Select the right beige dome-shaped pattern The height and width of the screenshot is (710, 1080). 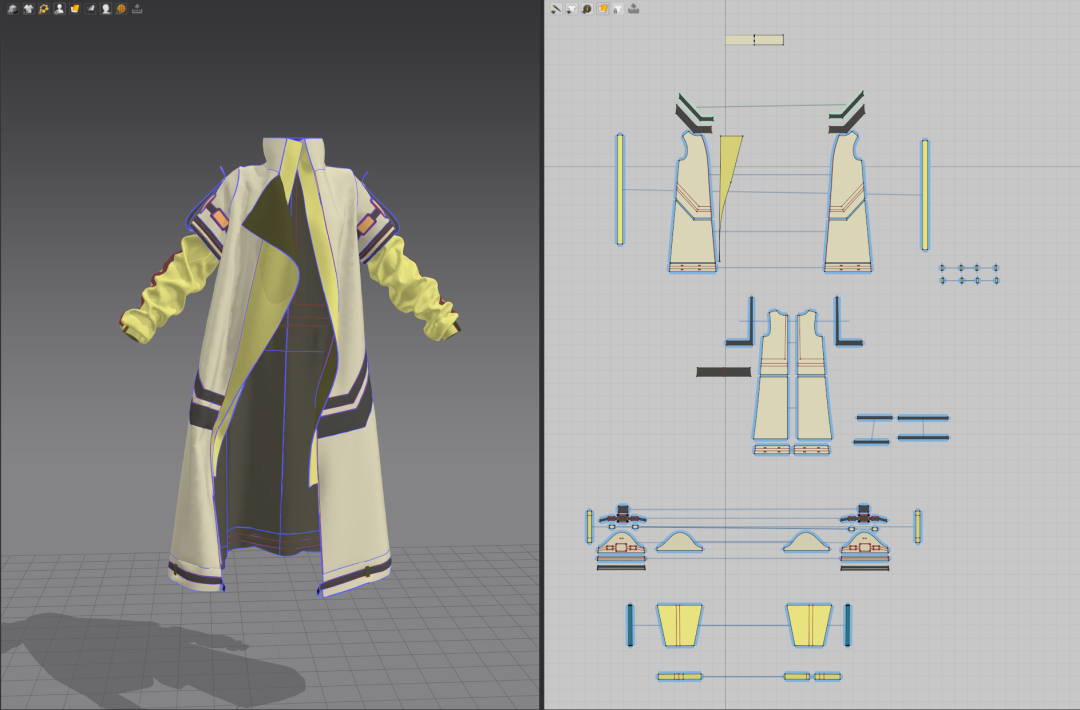coord(807,542)
